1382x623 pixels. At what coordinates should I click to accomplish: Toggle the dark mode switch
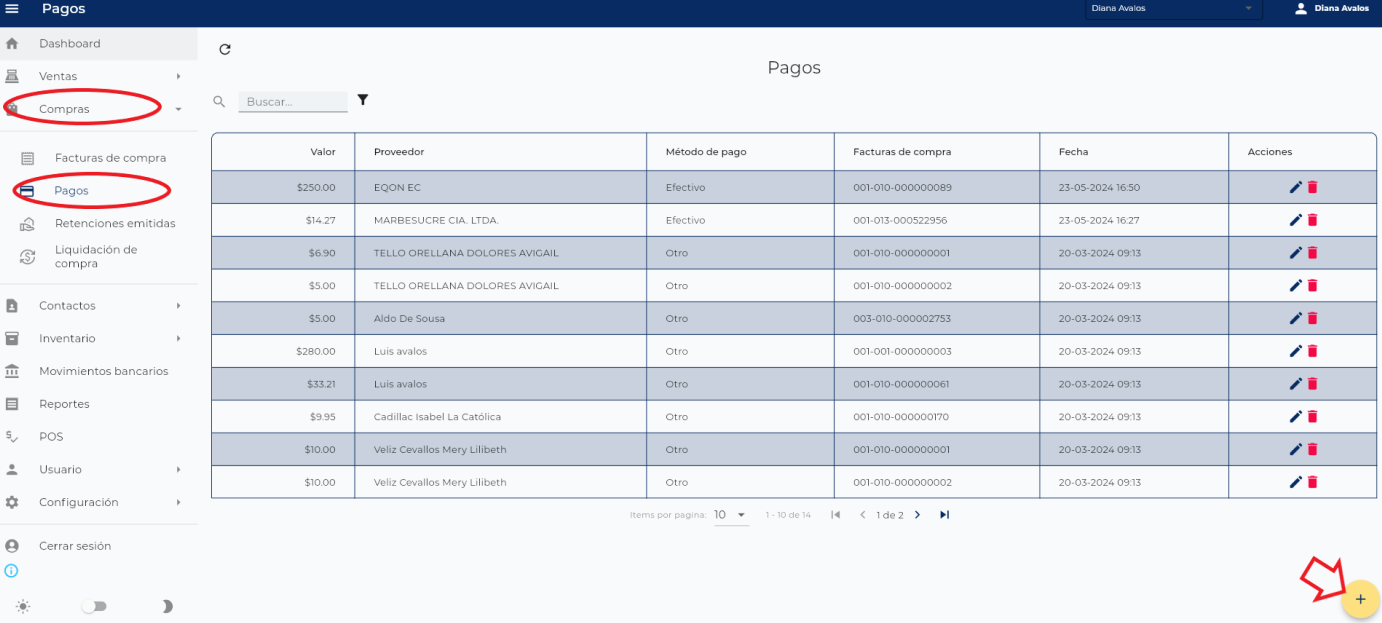[94, 606]
